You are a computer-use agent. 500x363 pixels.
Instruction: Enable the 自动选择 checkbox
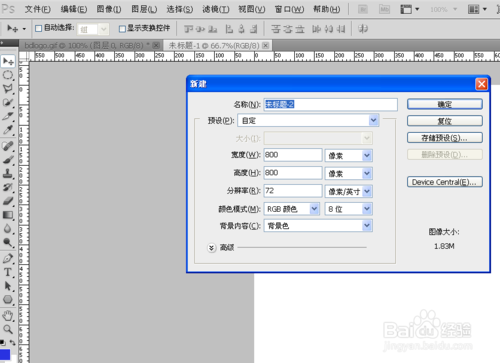[39, 29]
